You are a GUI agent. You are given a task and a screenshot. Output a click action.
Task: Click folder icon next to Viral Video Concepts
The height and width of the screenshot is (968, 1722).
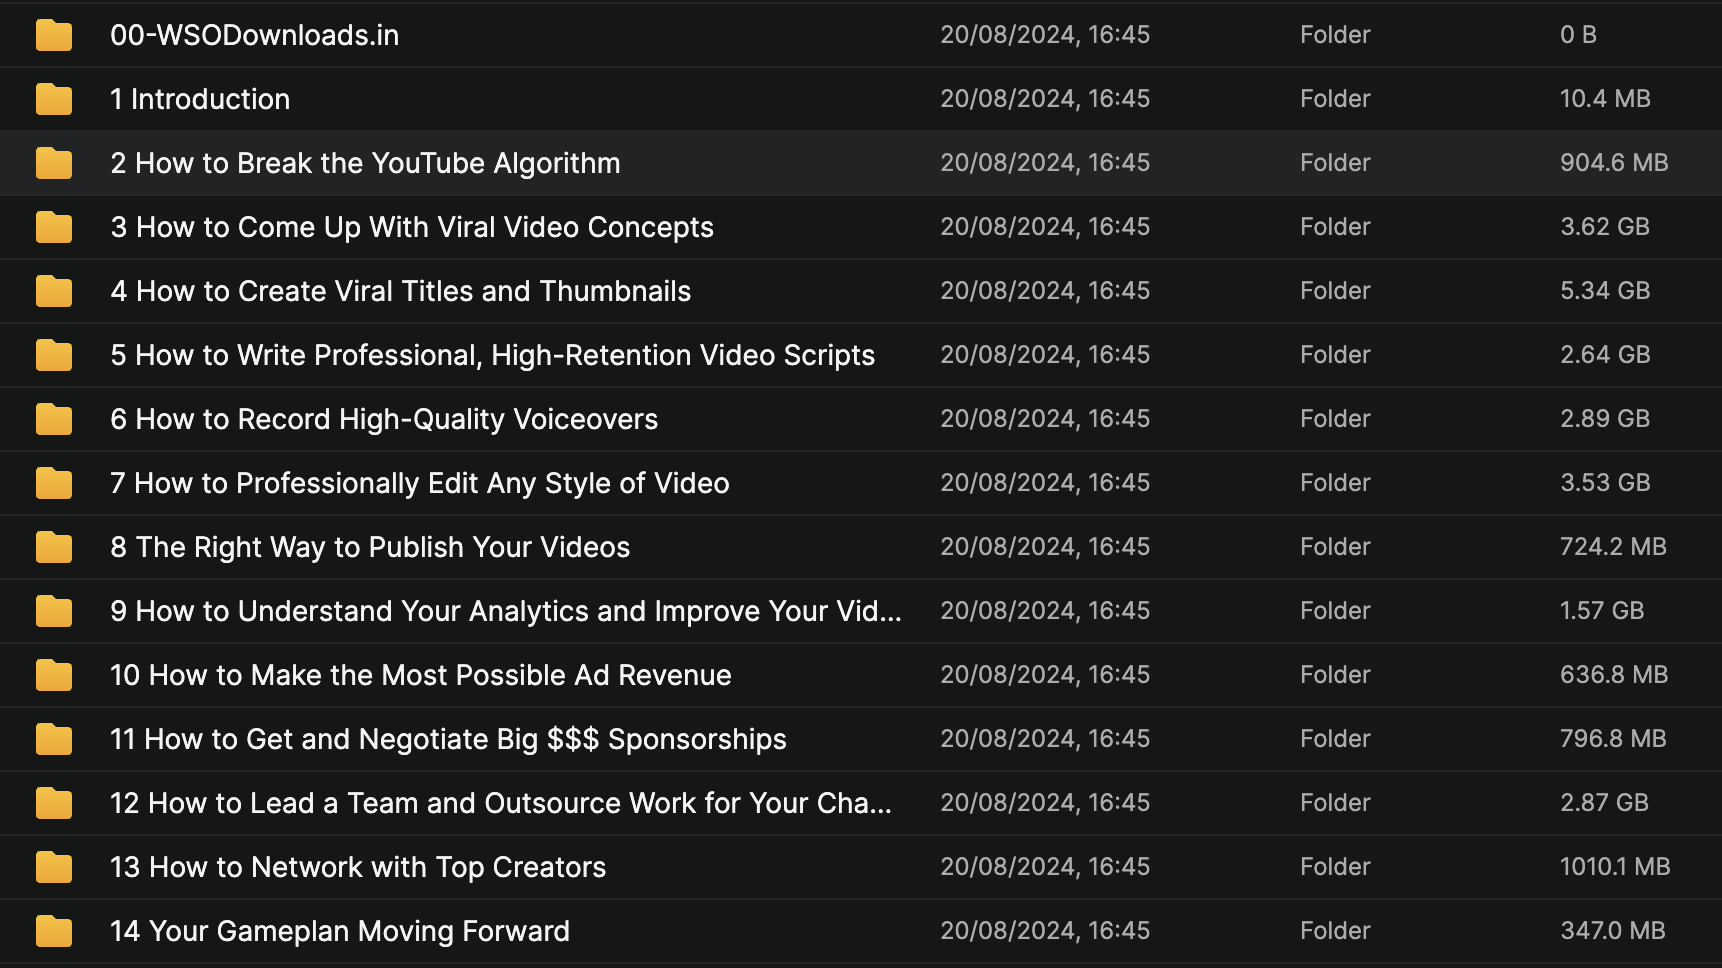54,228
